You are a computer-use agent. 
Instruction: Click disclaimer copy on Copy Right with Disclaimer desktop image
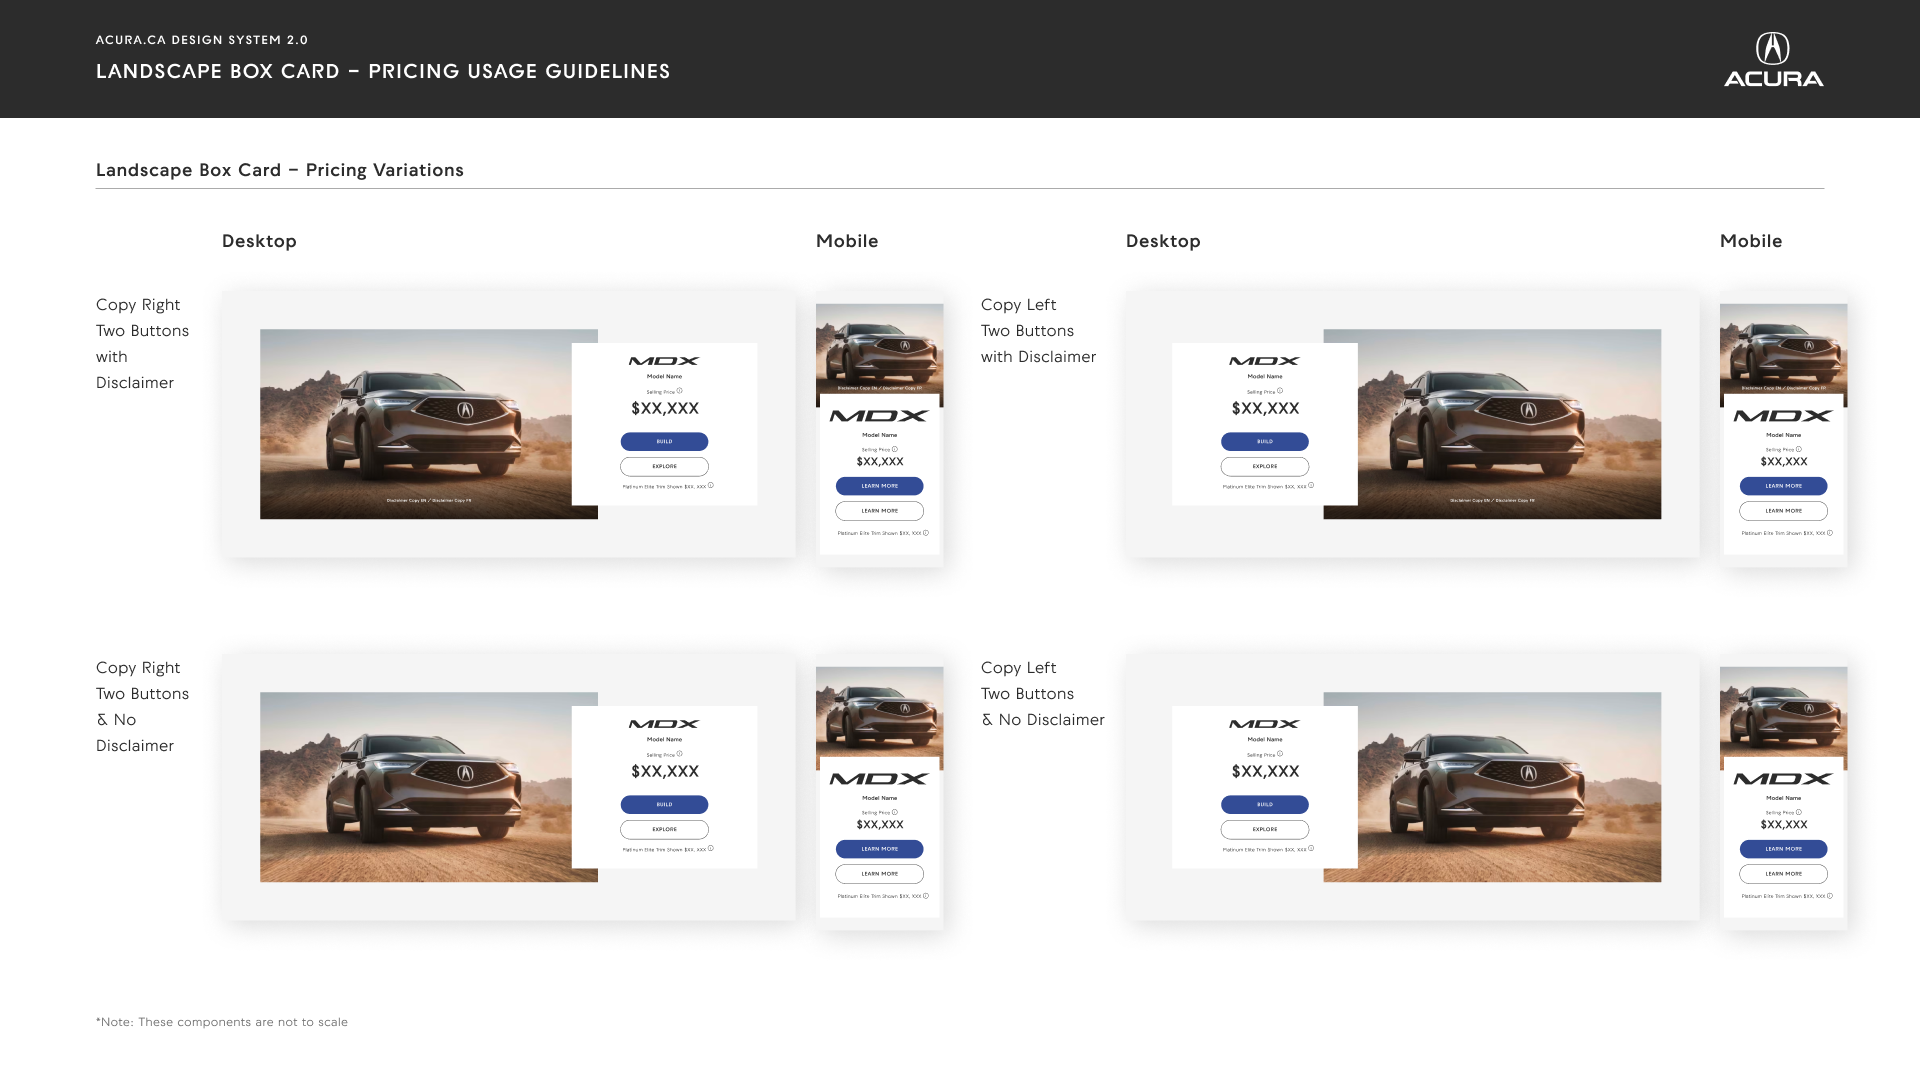tap(429, 500)
